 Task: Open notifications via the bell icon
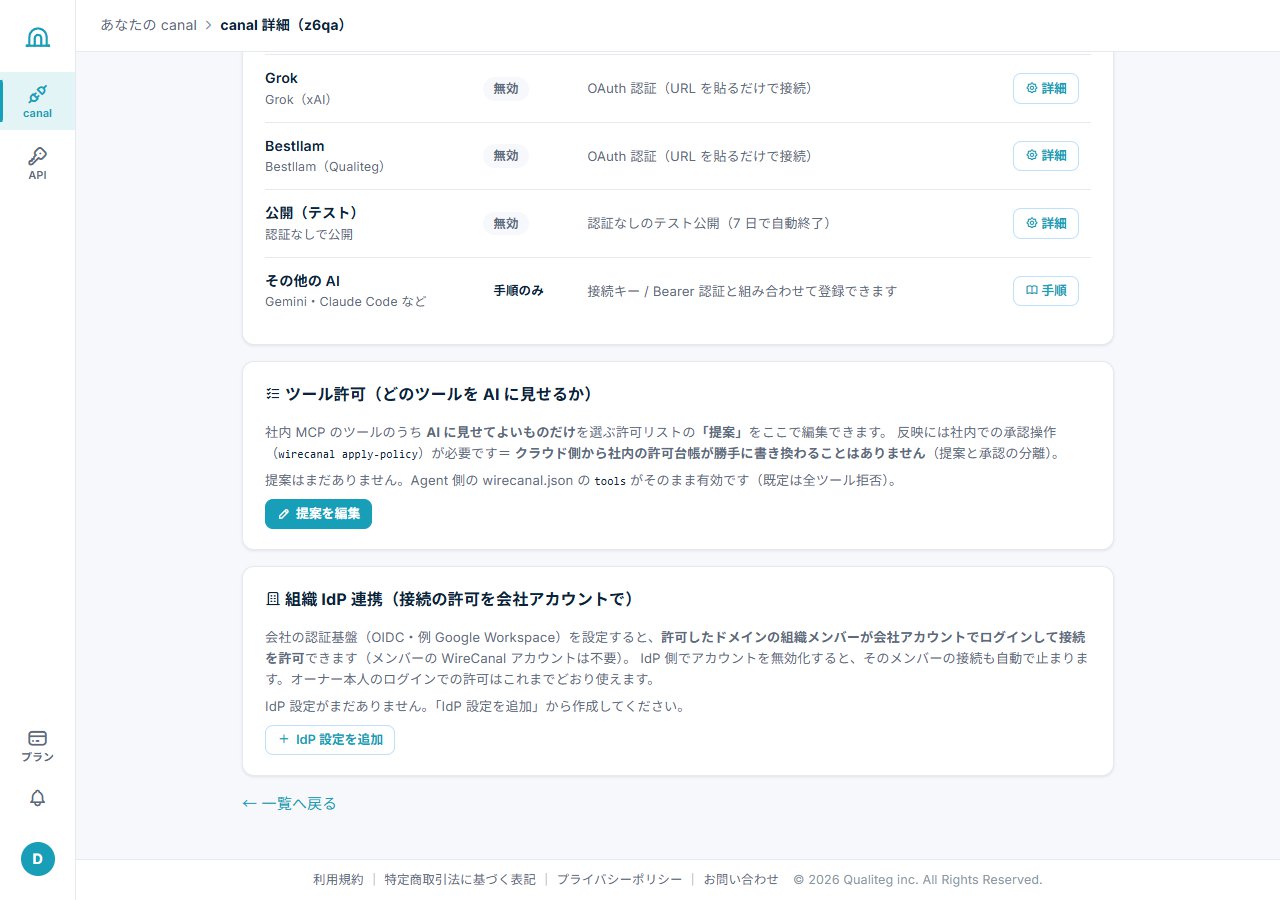click(x=37, y=798)
